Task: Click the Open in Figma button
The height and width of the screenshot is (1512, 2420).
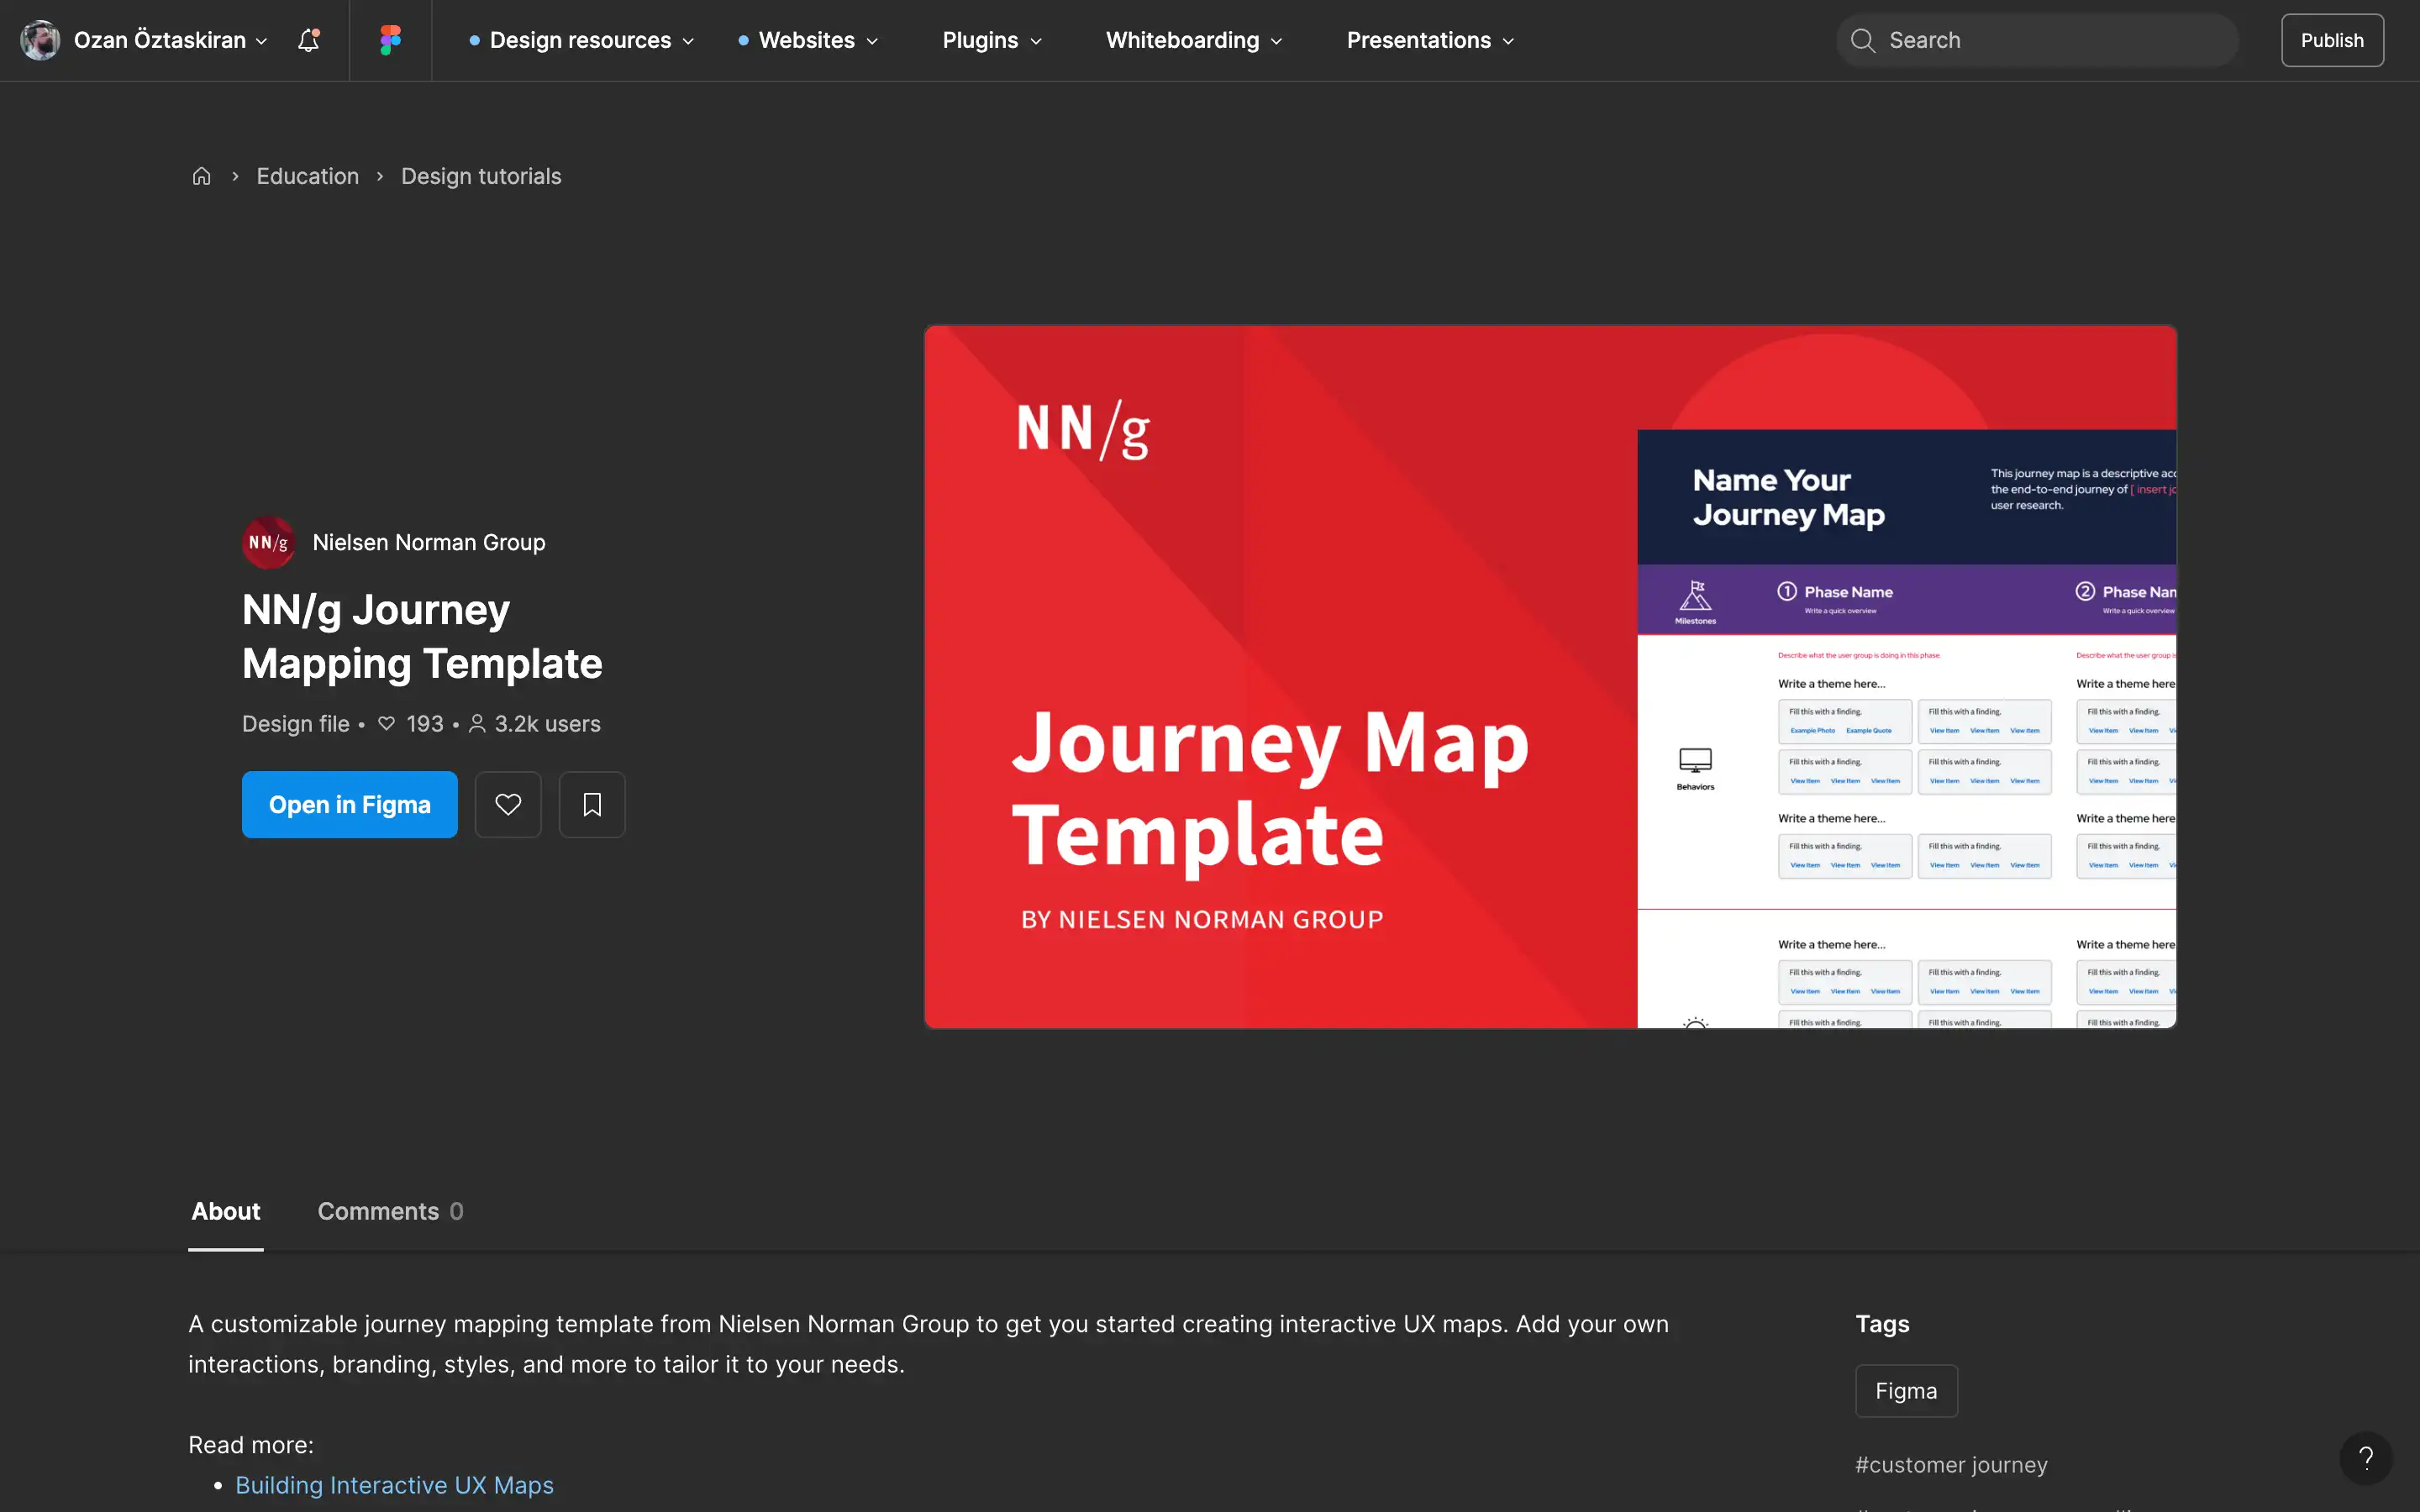Action: (350, 804)
